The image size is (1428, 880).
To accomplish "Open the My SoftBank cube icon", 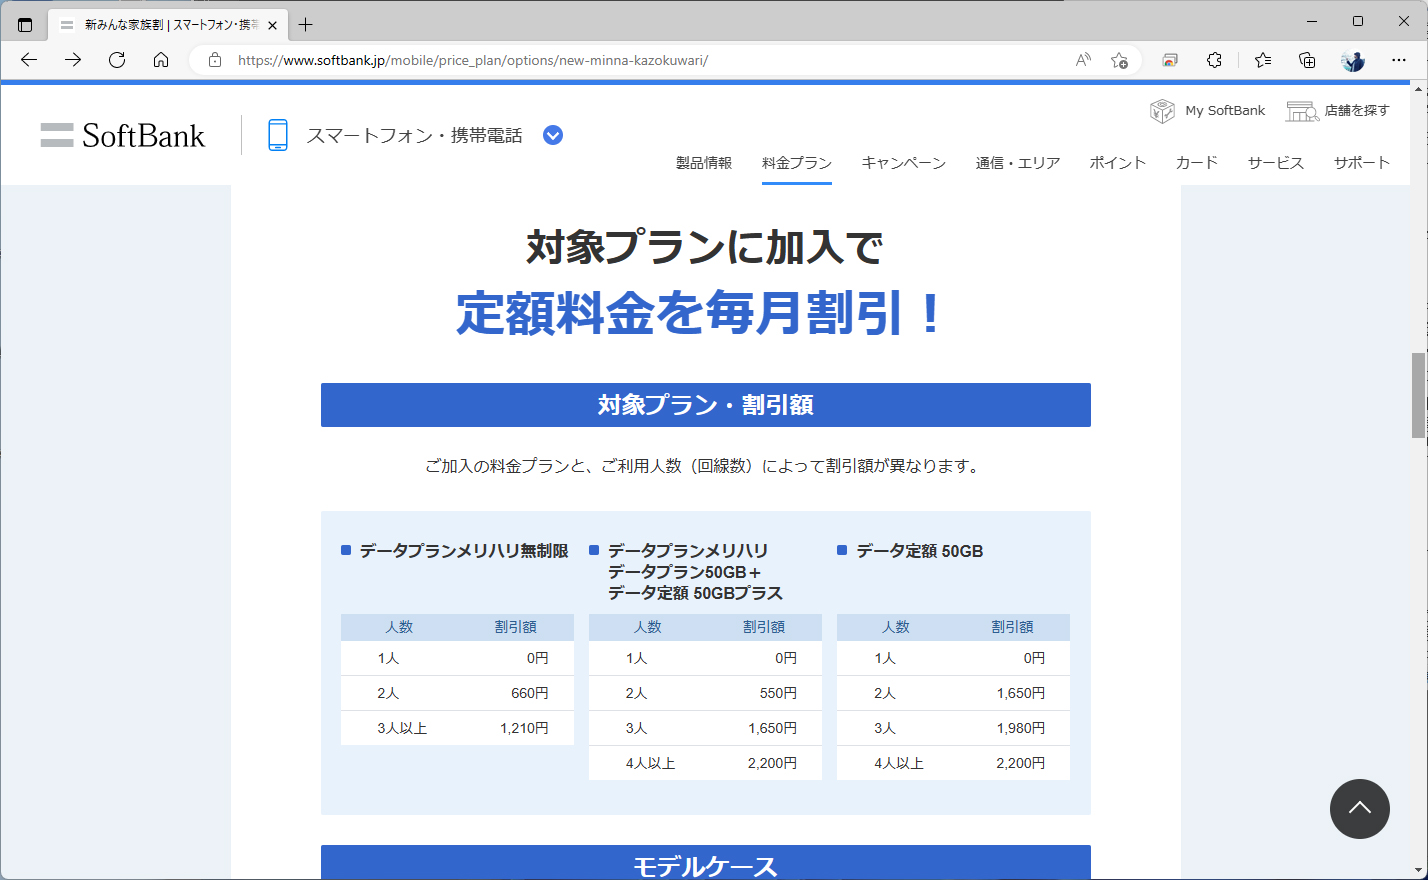I will tap(1162, 111).
